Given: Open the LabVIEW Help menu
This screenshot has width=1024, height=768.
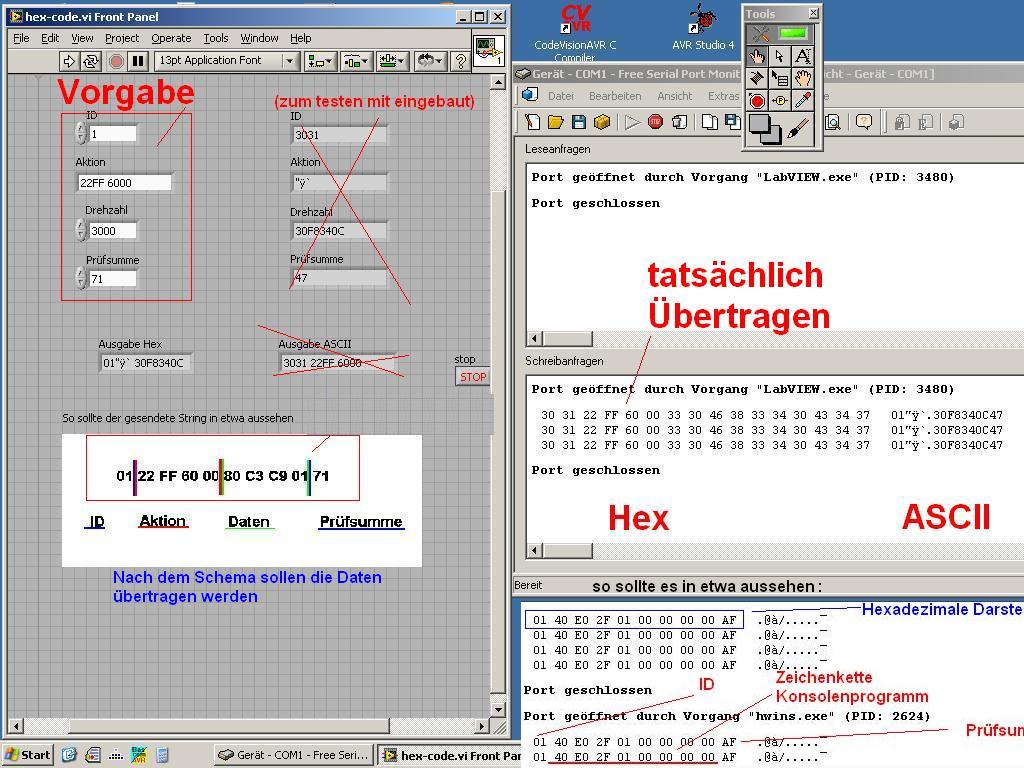Looking at the screenshot, I should click(x=300, y=38).
